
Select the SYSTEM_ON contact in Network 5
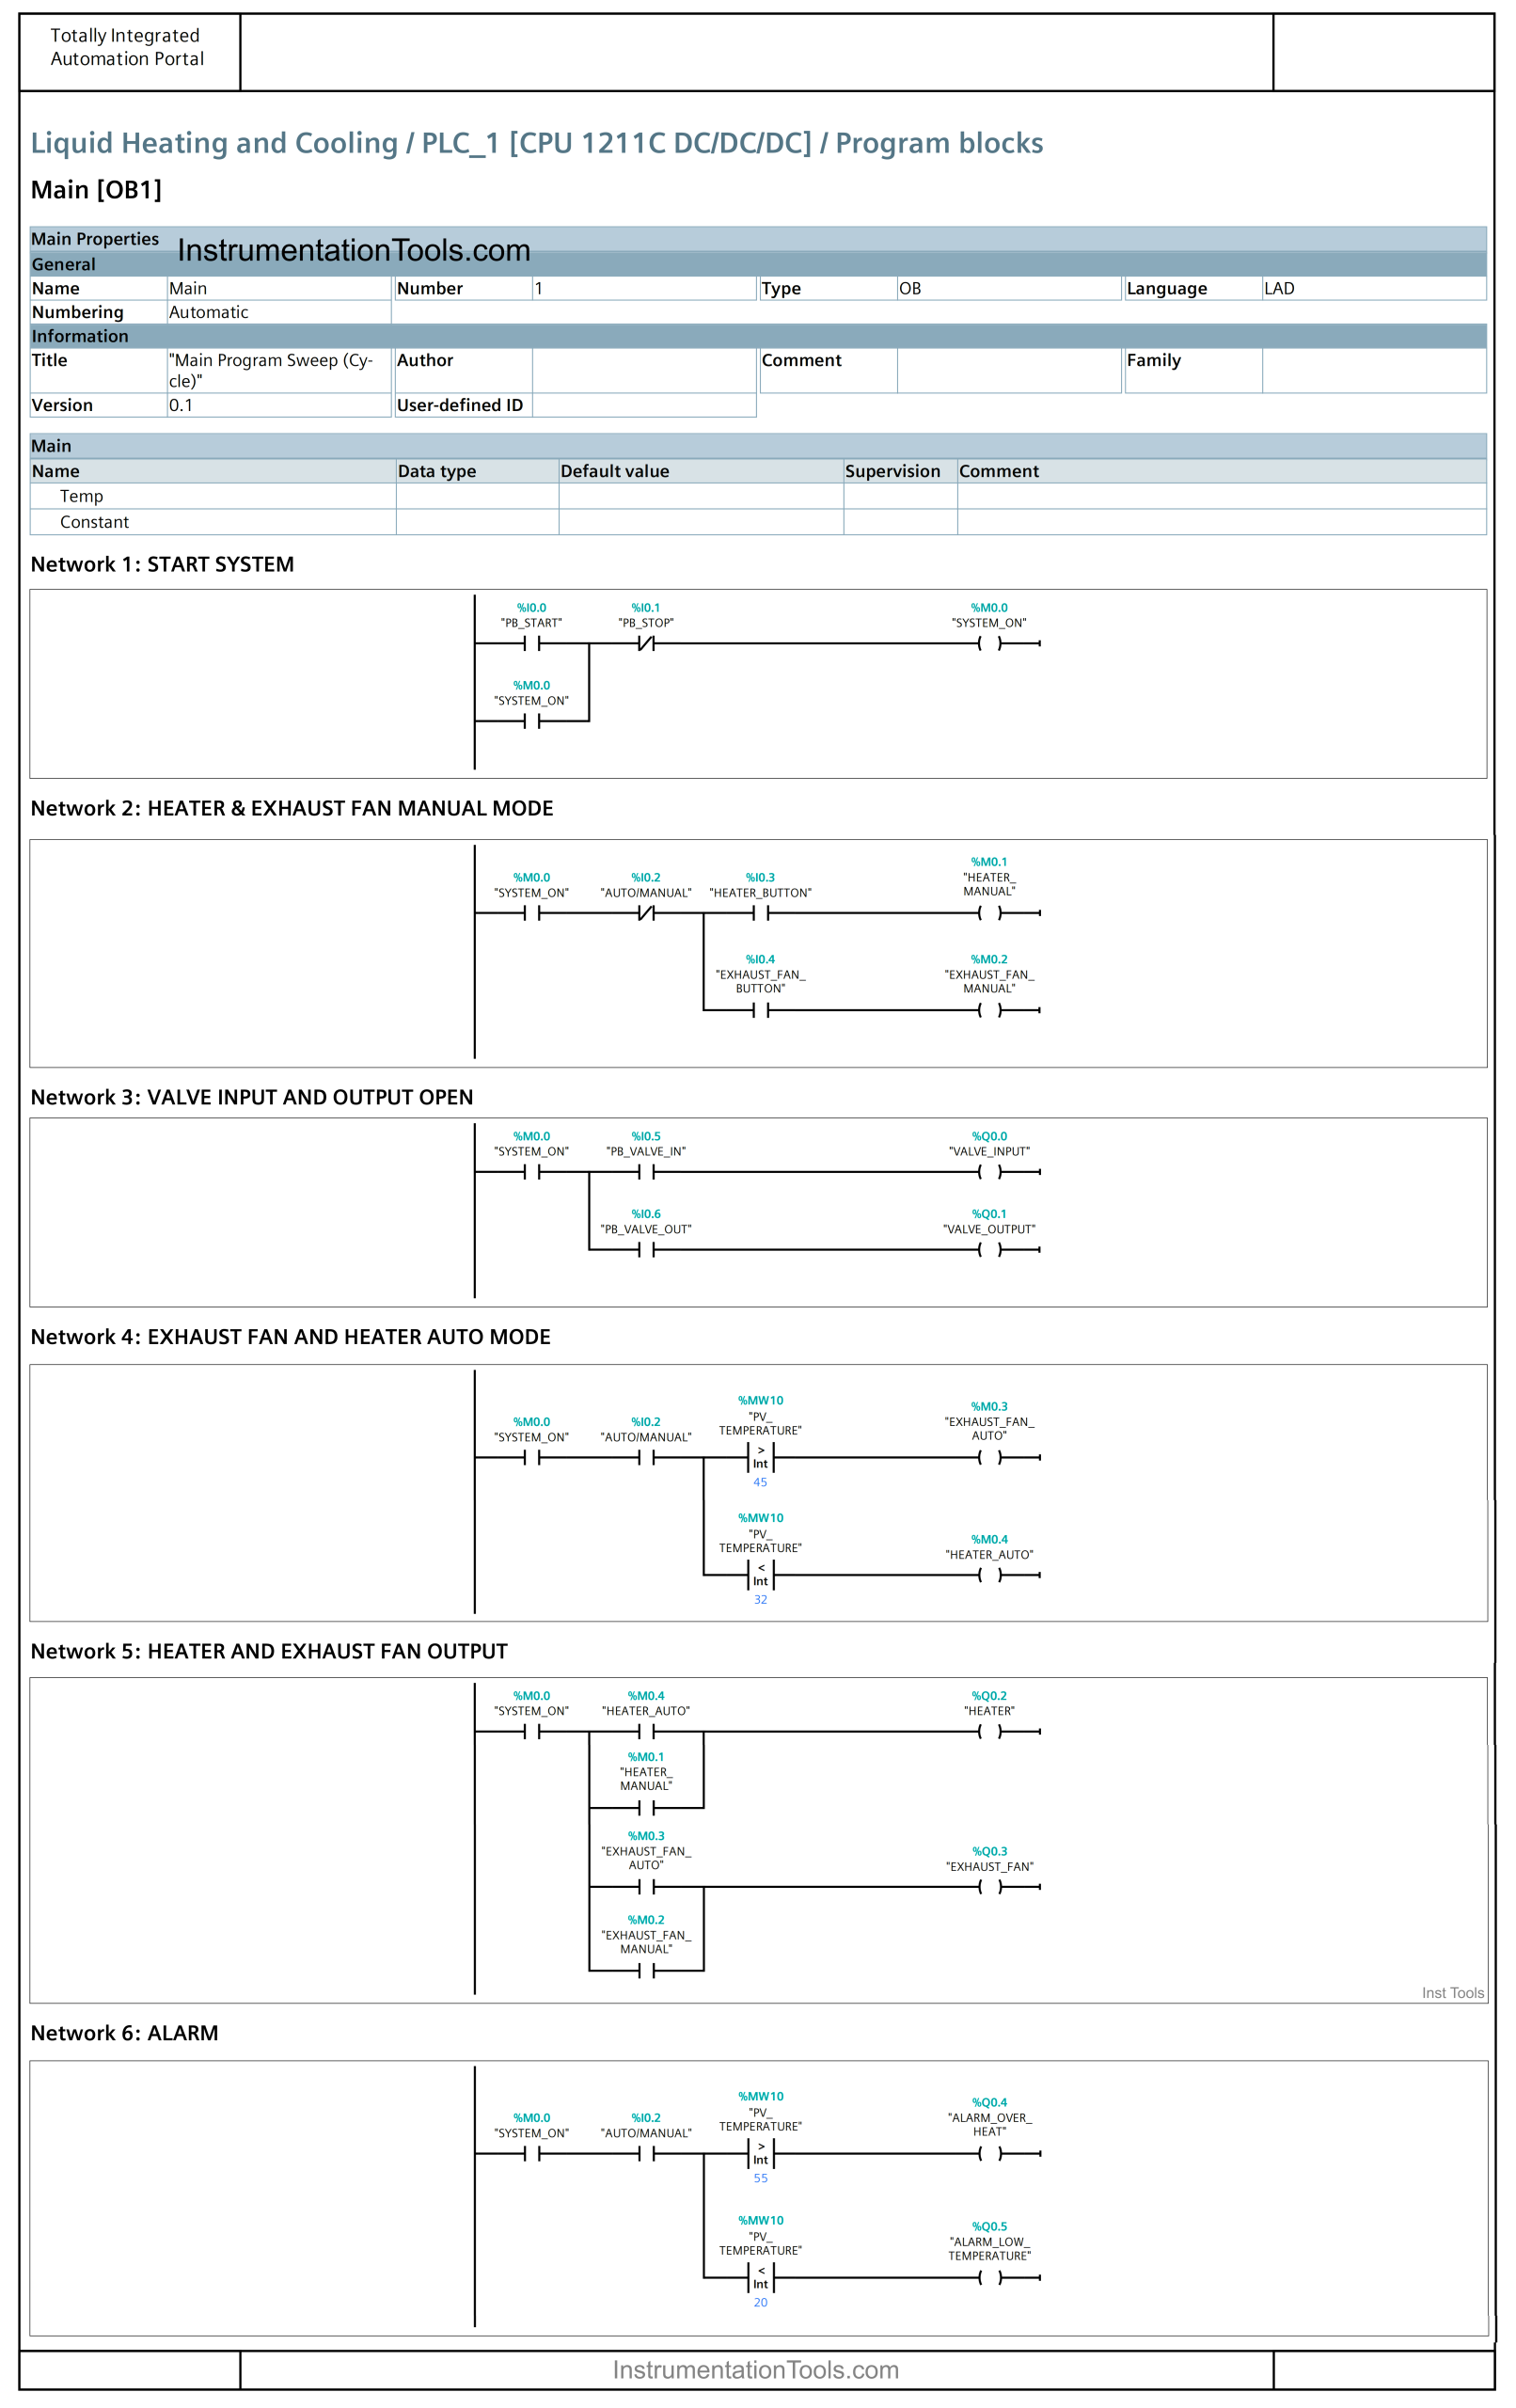coord(531,1732)
